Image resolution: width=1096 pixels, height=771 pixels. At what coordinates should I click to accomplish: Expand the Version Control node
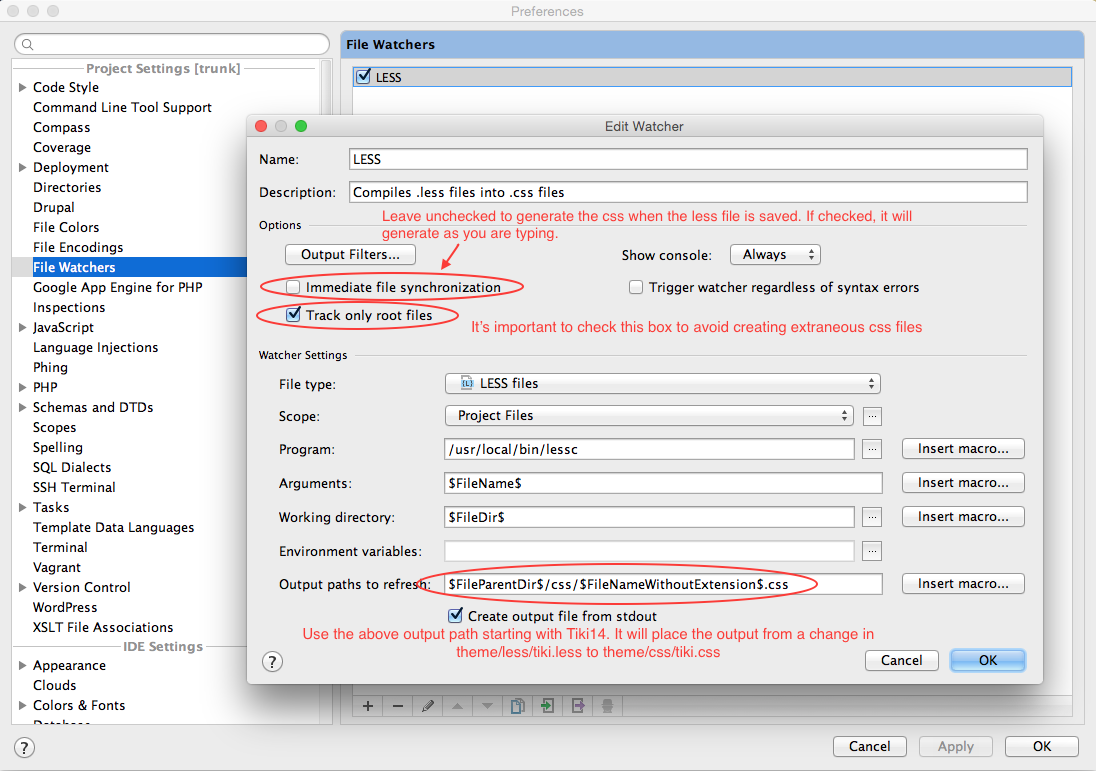point(22,587)
